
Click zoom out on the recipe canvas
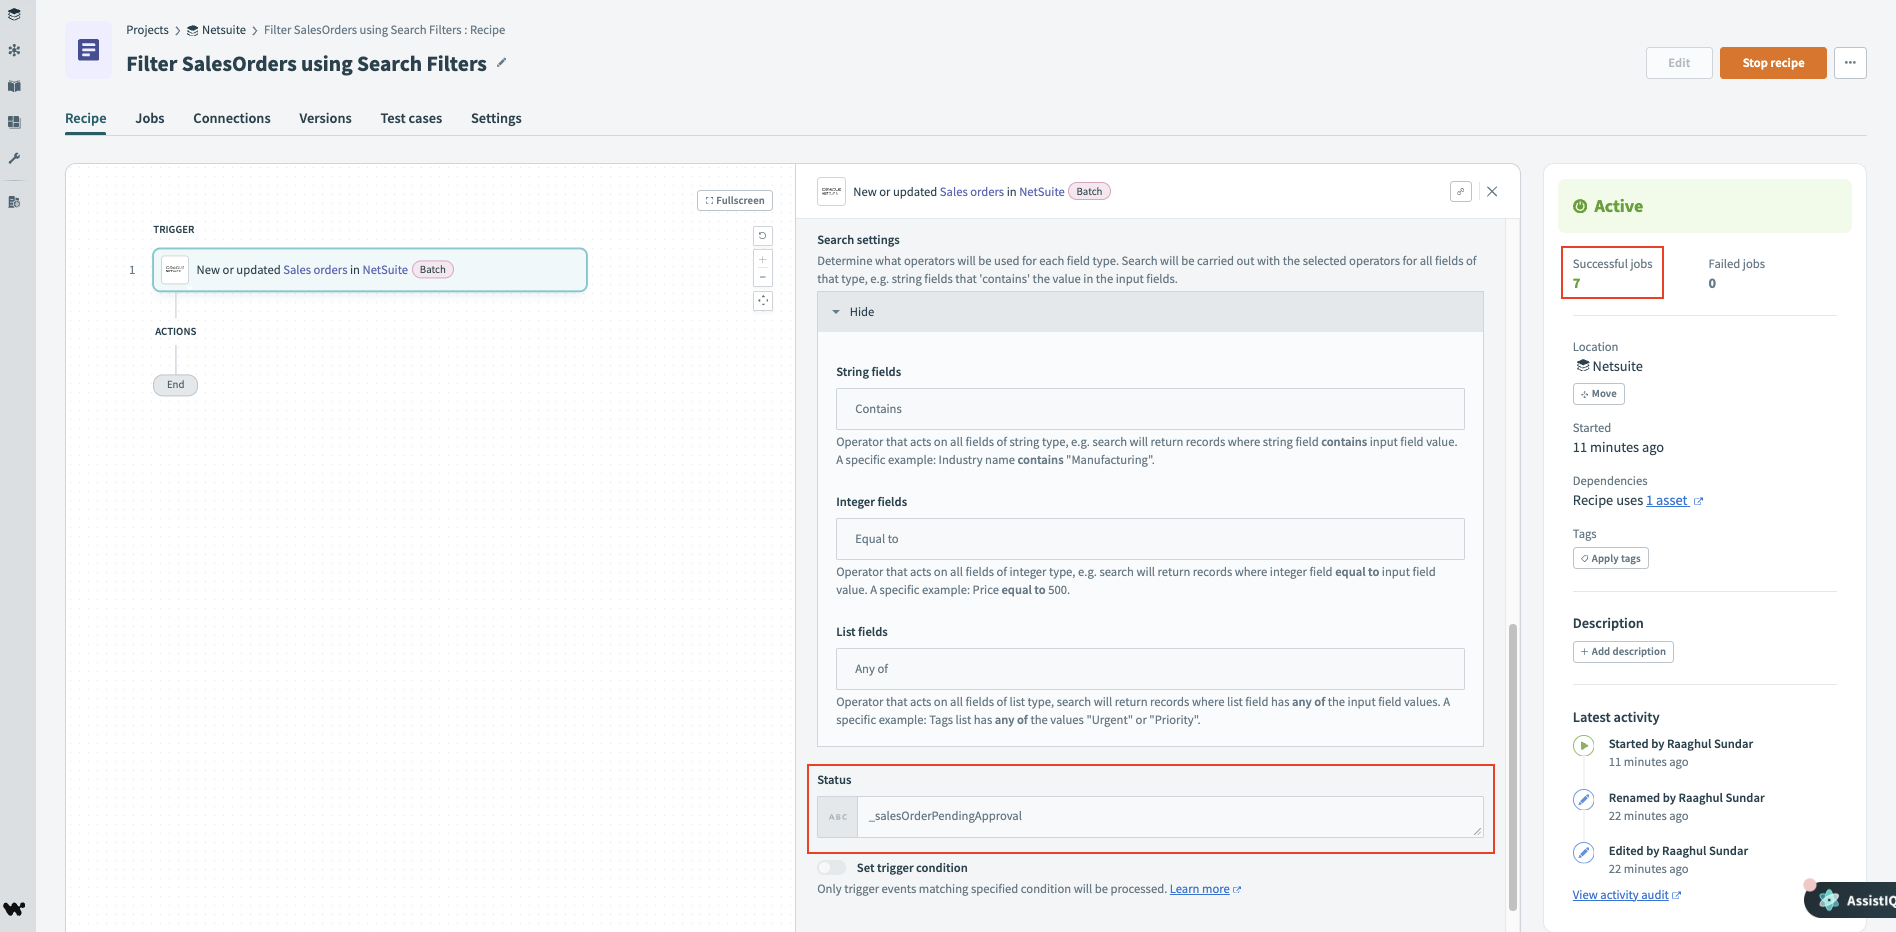[x=763, y=278]
